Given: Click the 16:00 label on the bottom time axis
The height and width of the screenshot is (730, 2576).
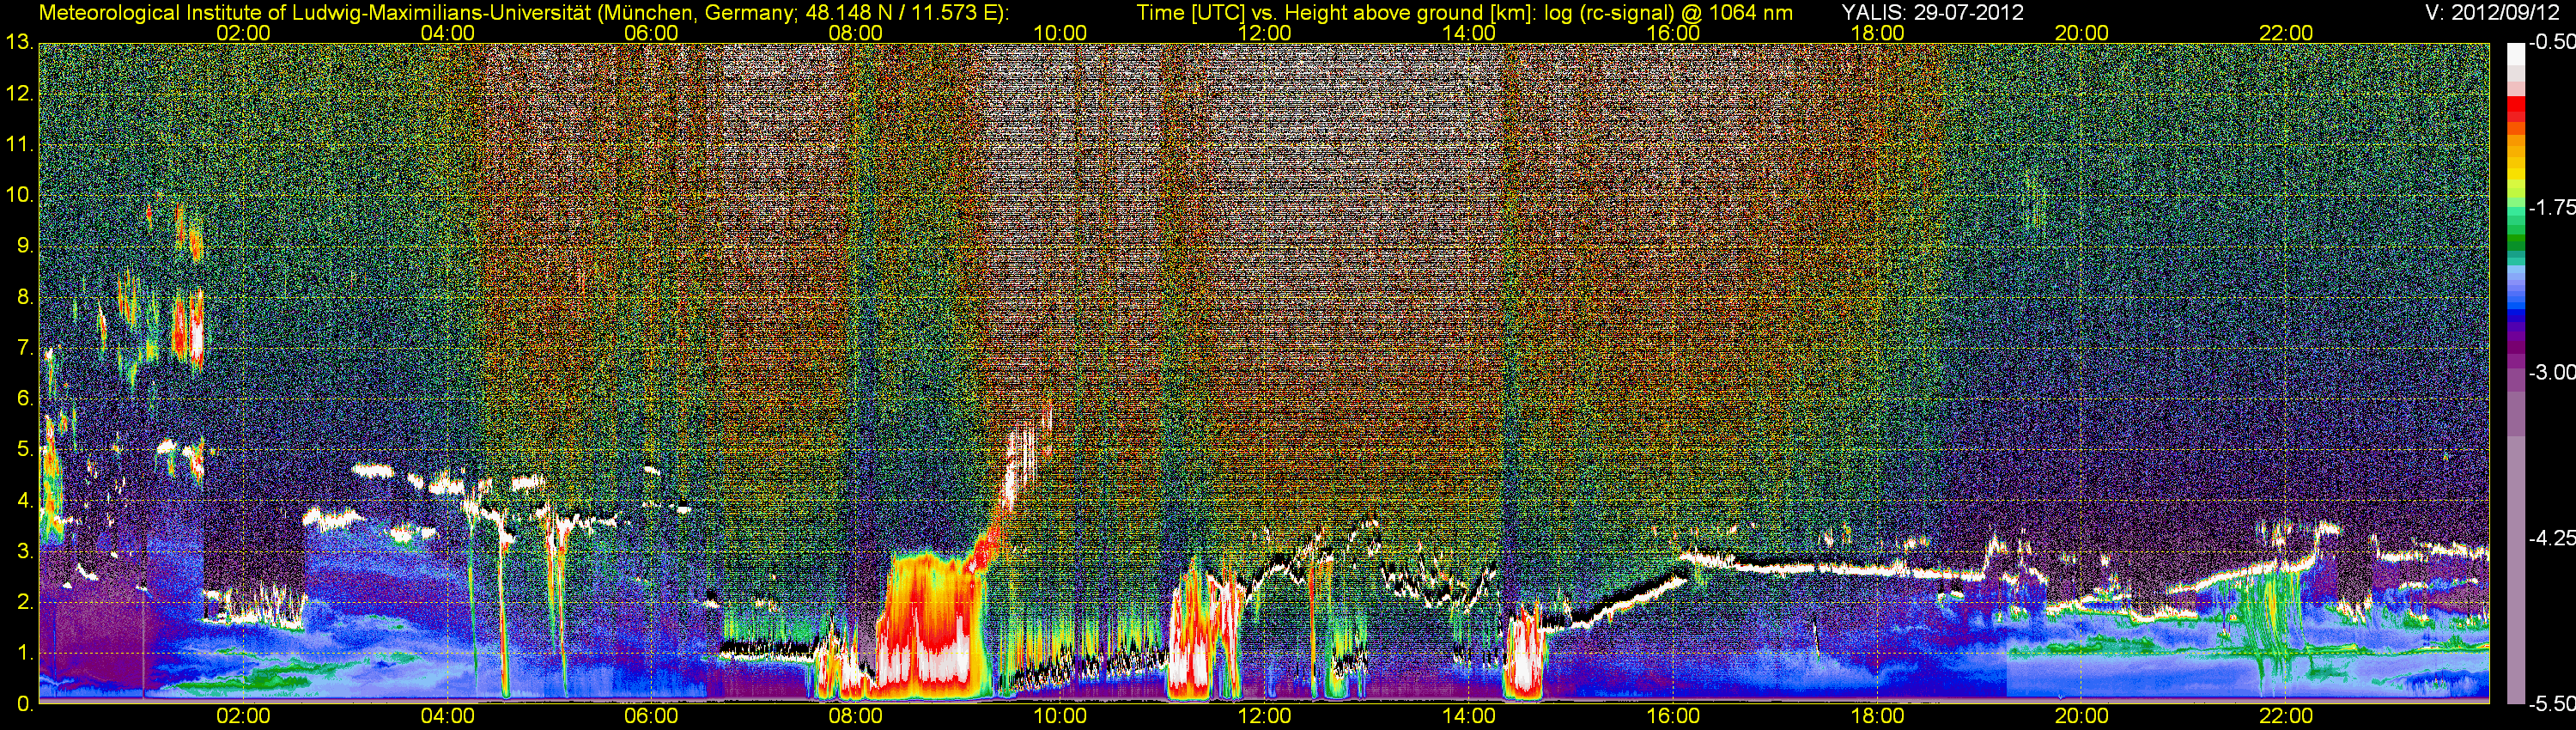Looking at the screenshot, I should point(1673,716).
